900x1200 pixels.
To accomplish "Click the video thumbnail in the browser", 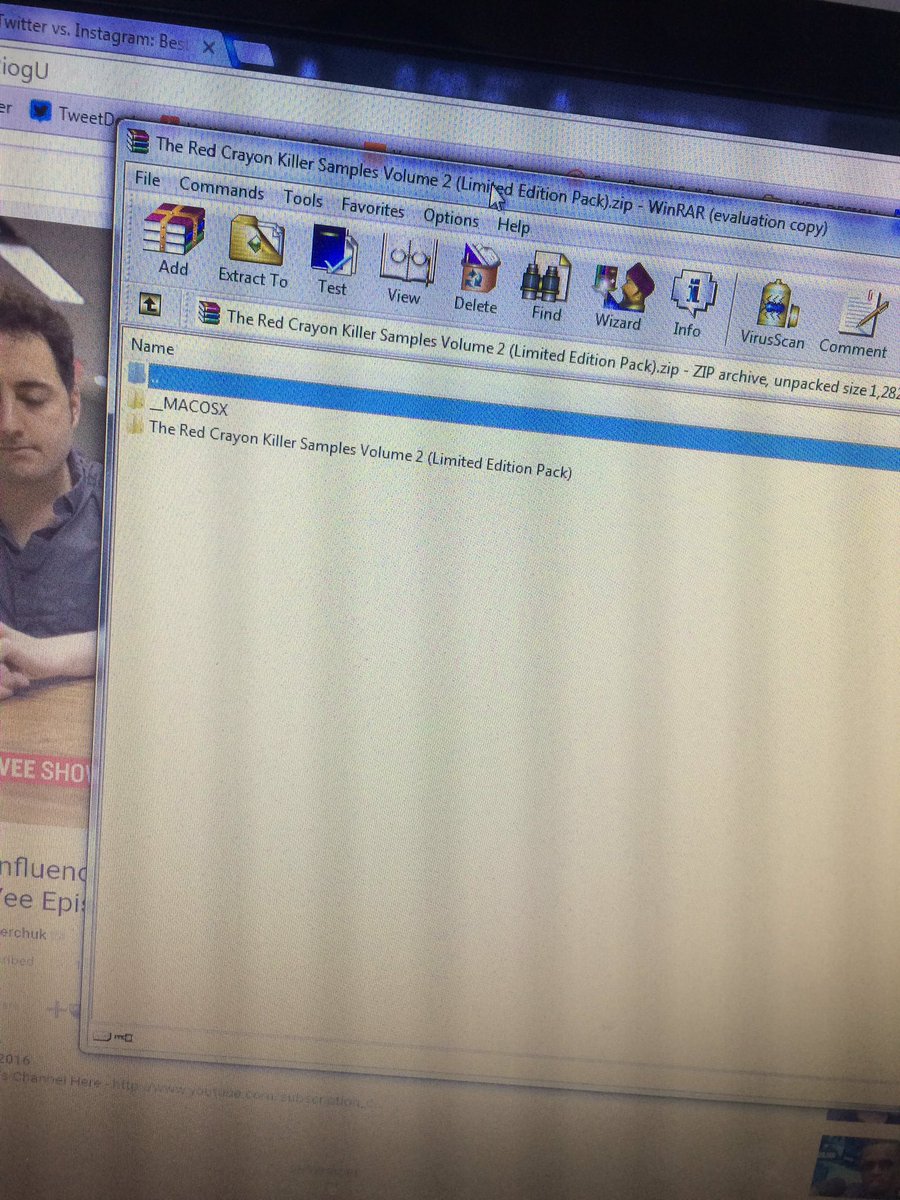I will tap(50, 520).
